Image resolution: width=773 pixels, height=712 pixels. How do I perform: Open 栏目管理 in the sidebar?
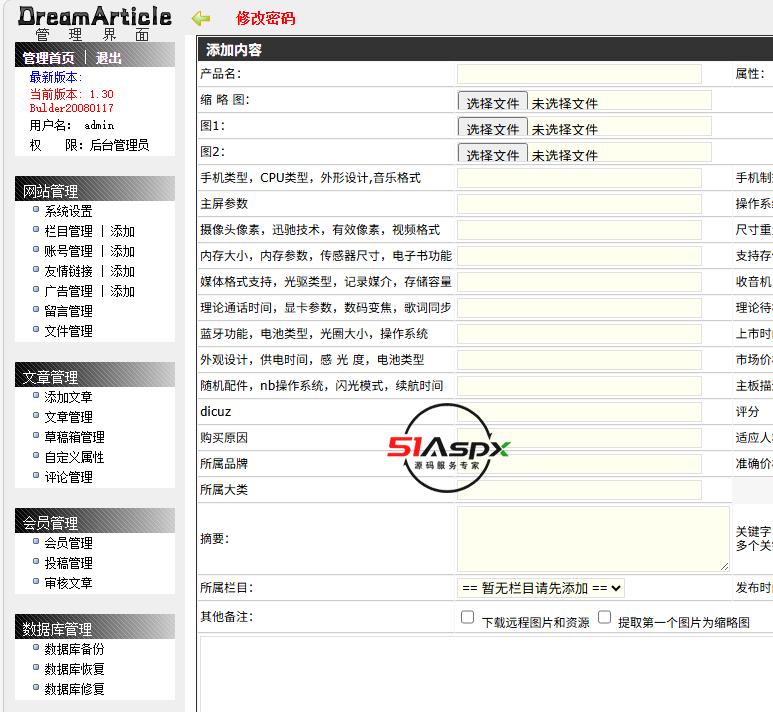pyautogui.click(x=69, y=231)
